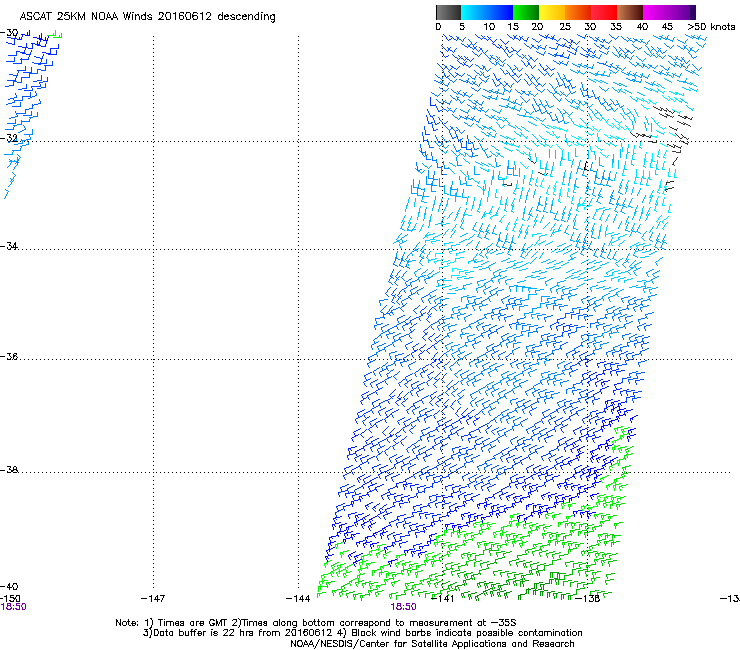
Task: Click the -144 longitude axis label
Action: tap(298, 599)
